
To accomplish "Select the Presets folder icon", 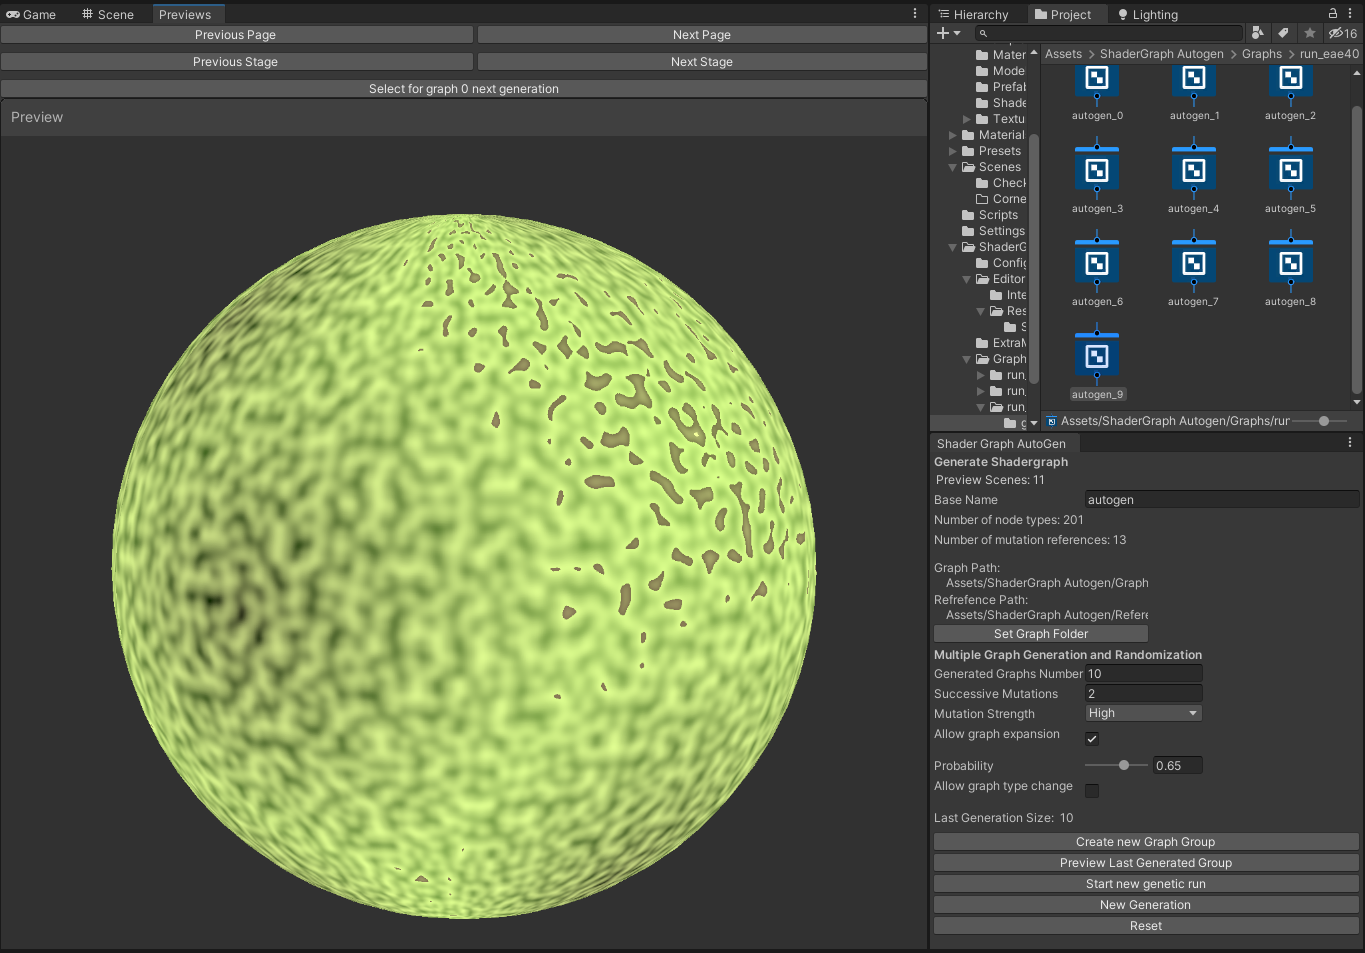I will click(968, 151).
